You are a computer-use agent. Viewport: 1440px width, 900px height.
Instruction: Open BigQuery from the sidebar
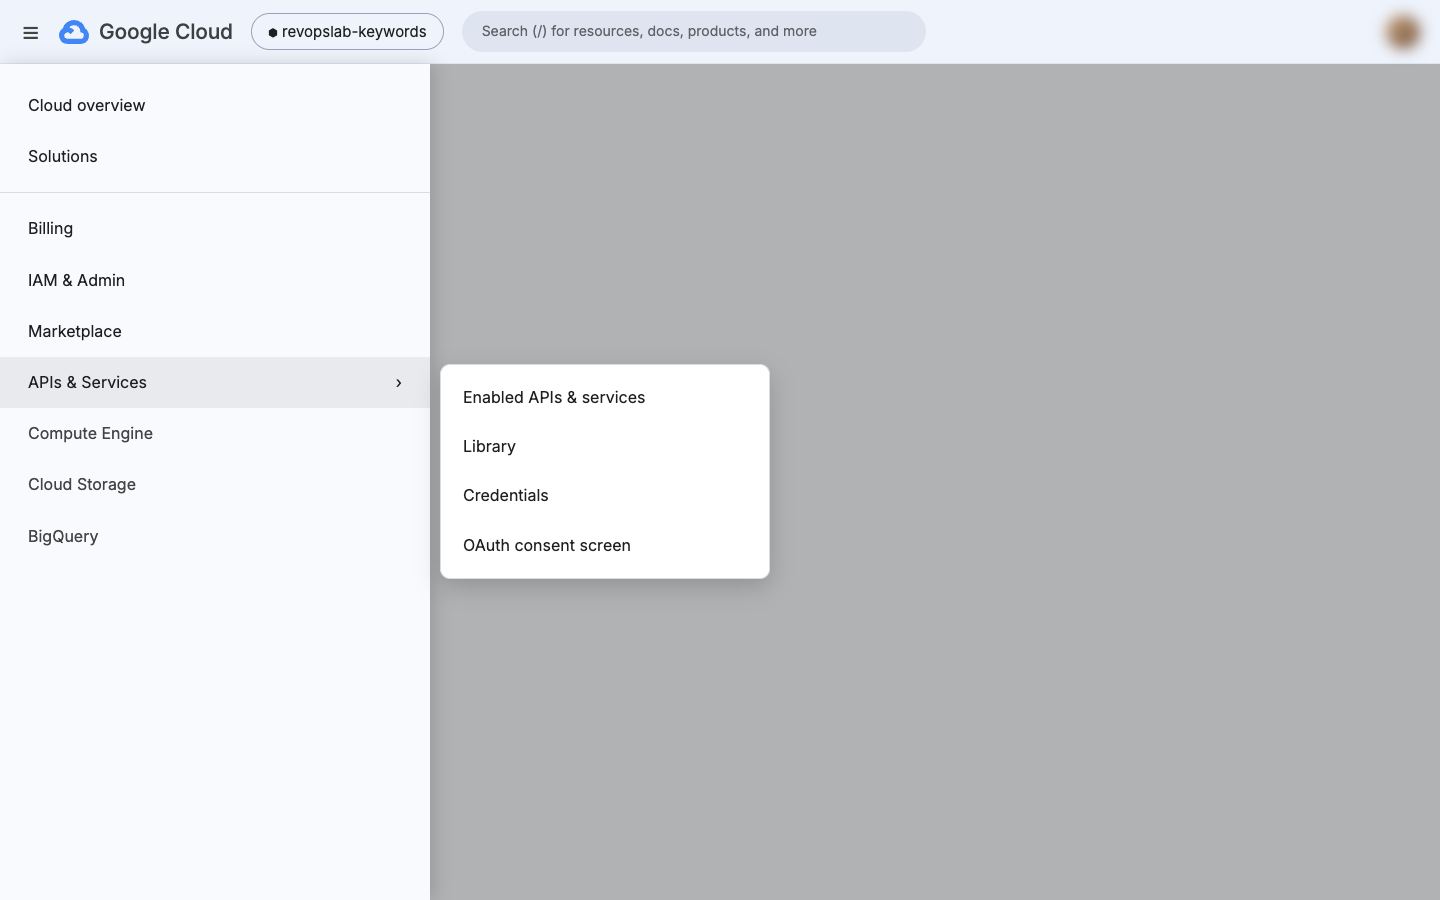[215, 536]
